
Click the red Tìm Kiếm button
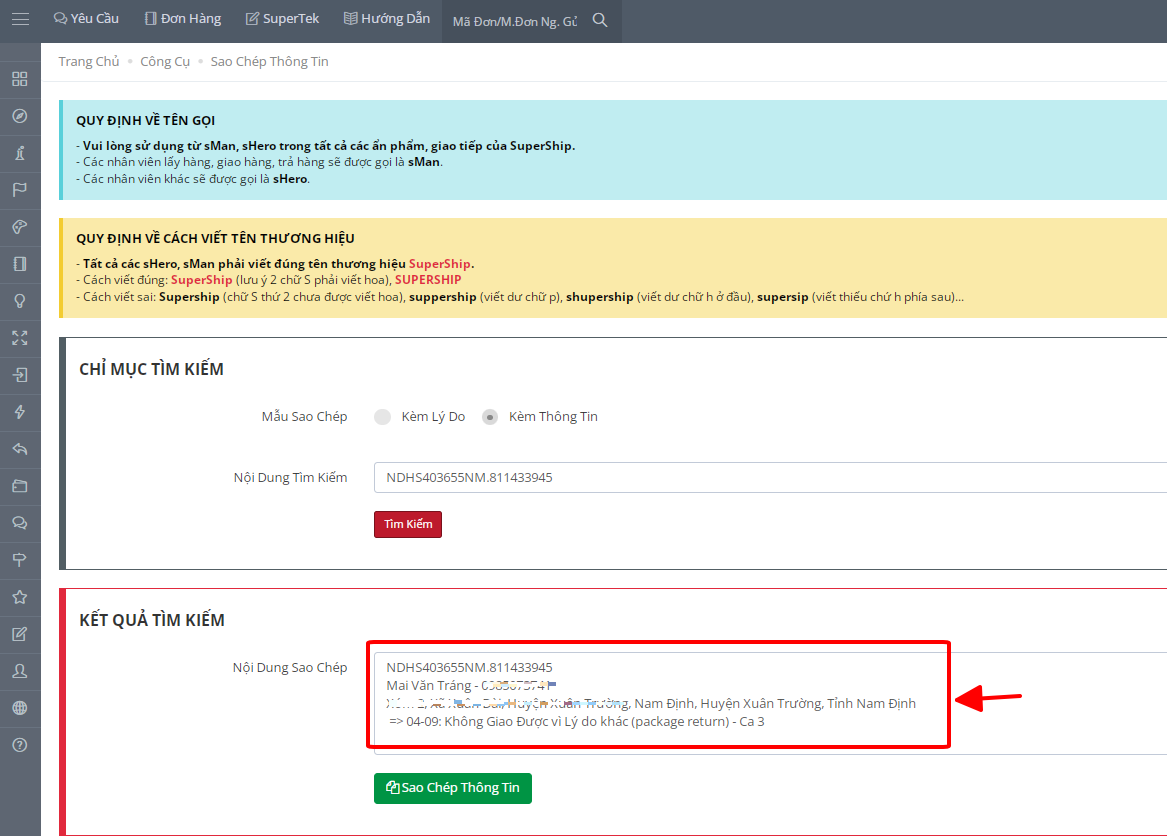[x=408, y=524]
